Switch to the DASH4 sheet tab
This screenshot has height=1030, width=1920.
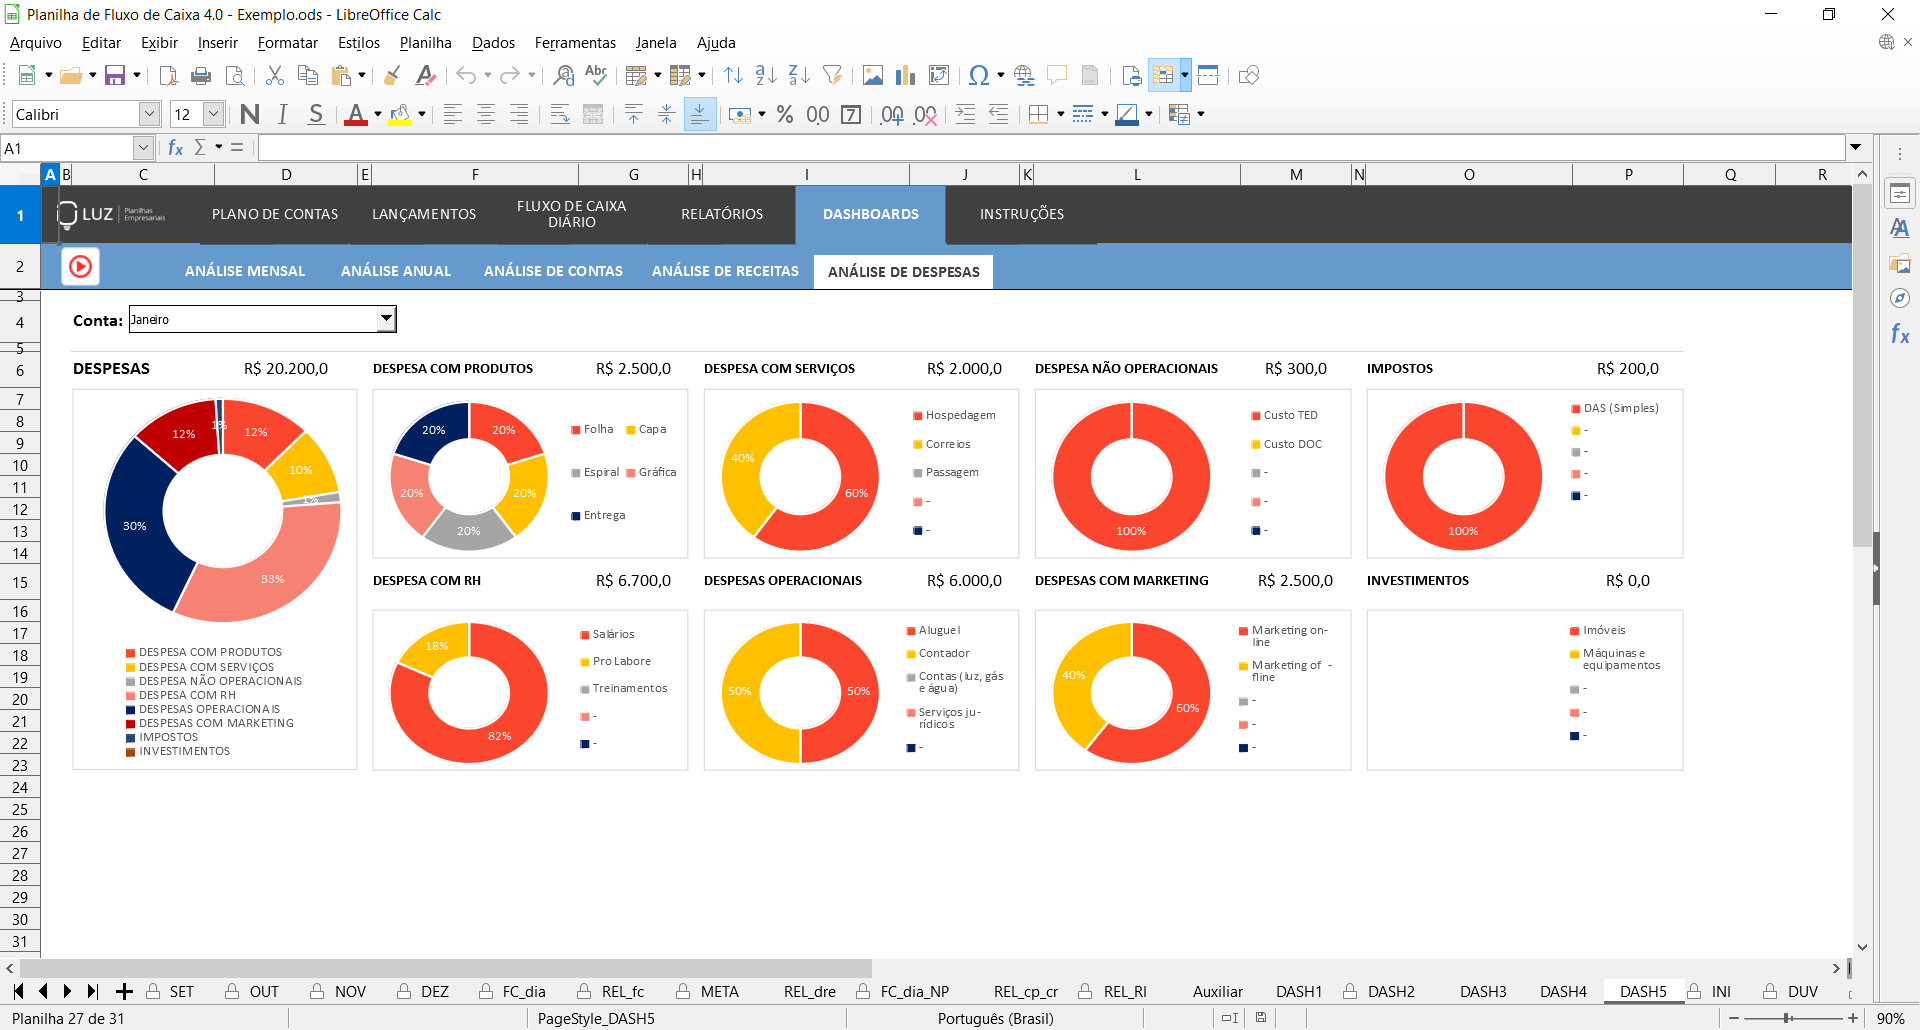1563,992
